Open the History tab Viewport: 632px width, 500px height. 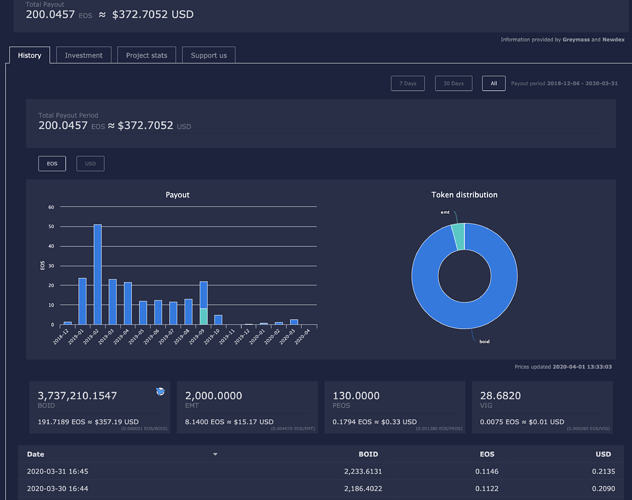coord(29,55)
